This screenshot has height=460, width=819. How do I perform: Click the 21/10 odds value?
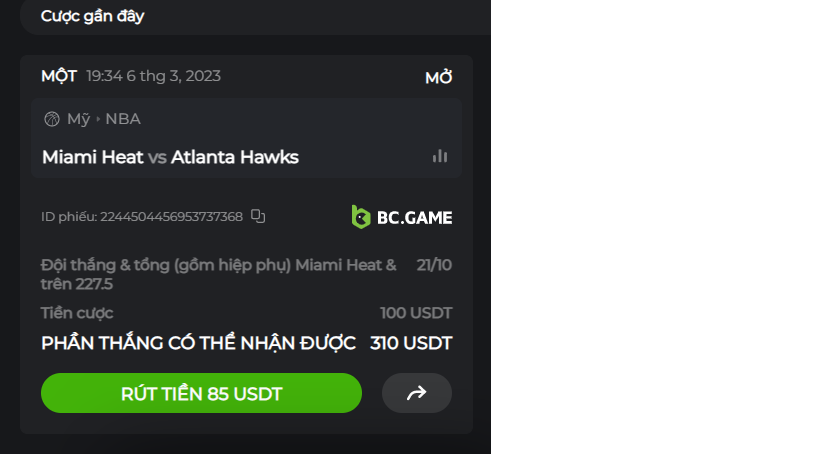pyautogui.click(x=434, y=265)
